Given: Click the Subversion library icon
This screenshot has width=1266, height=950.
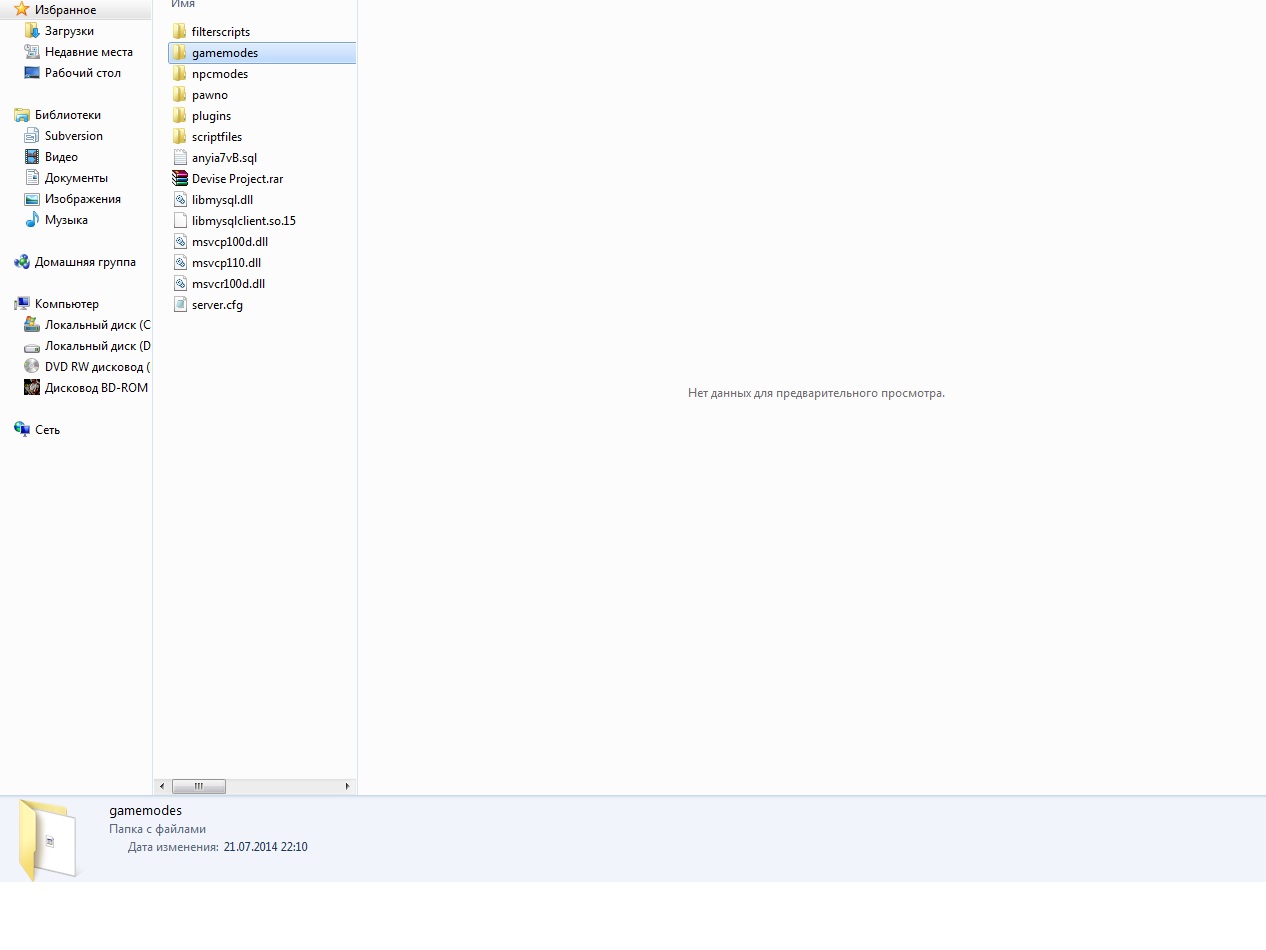Looking at the screenshot, I should point(32,135).
